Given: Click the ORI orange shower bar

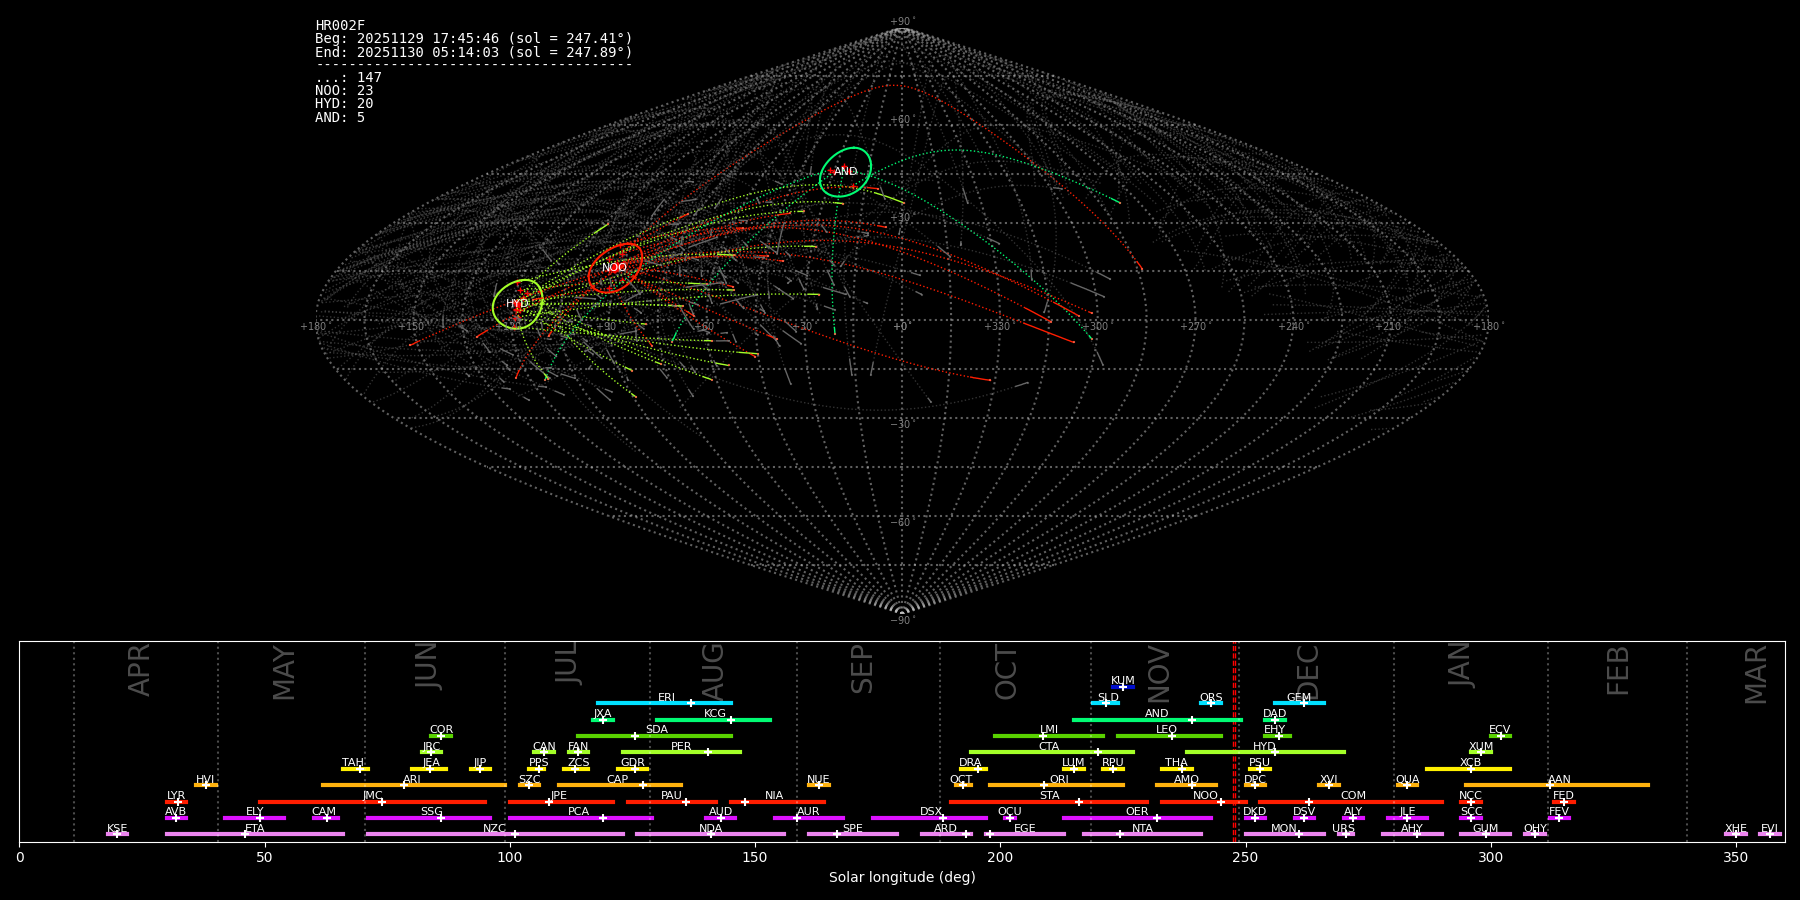Looking at the screenshot, I should point(1056,785).
